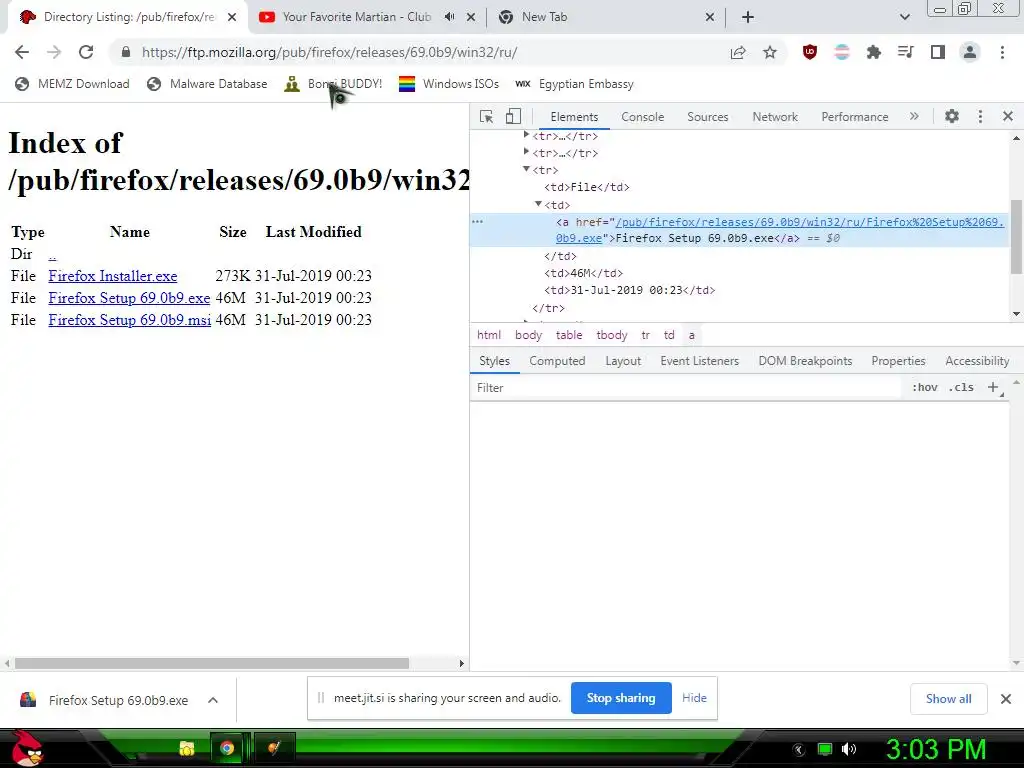Reload the current page

(86, 52)
